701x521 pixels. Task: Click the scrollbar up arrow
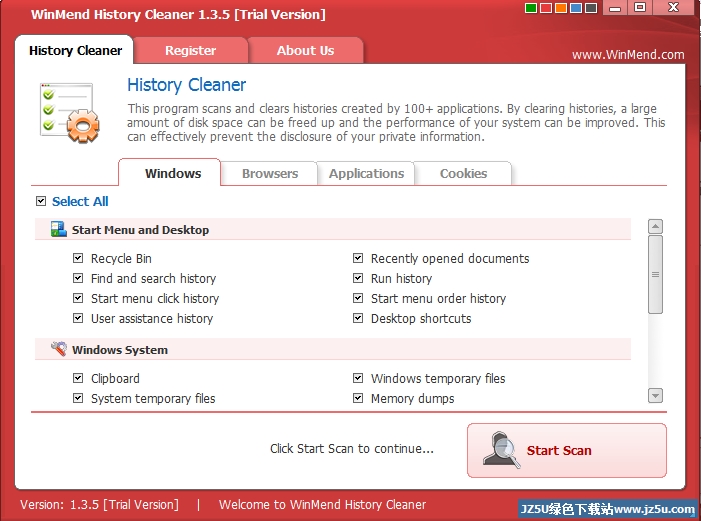(655, 227)
